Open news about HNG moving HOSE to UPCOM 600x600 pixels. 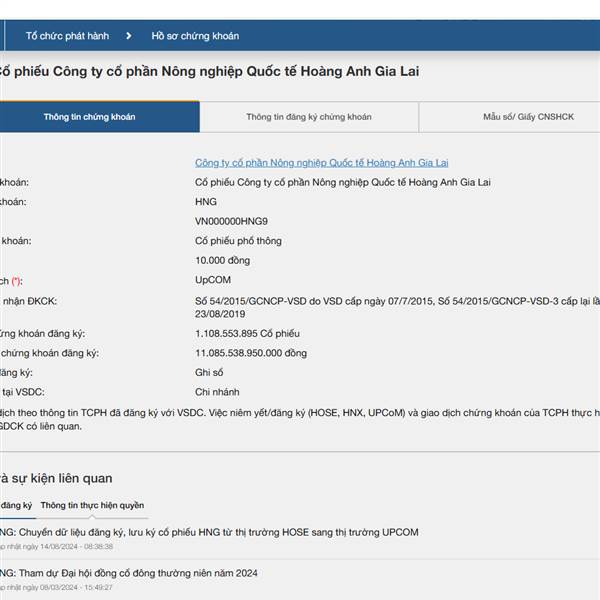click(x=209, y=532)
